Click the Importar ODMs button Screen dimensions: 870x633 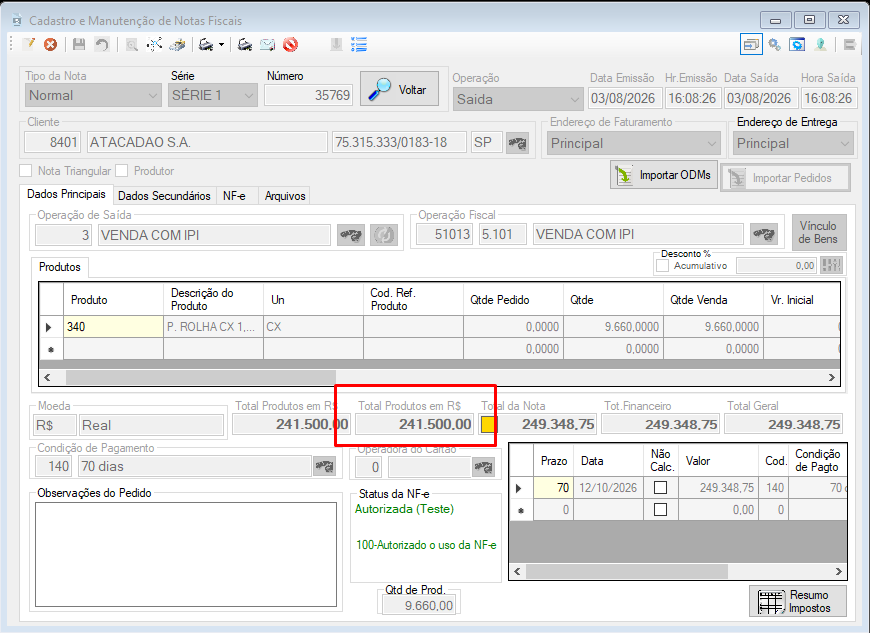click(x=664, y=175)
